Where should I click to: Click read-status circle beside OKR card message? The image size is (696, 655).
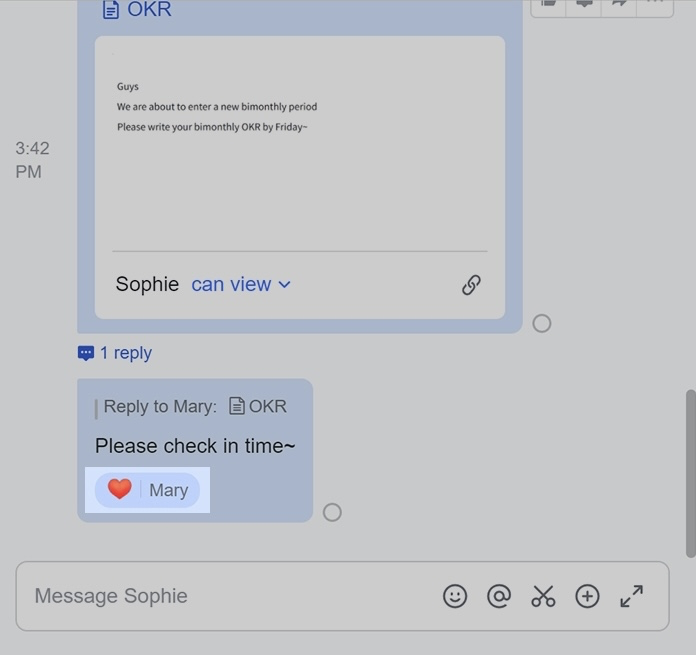[x=542, y=324]
